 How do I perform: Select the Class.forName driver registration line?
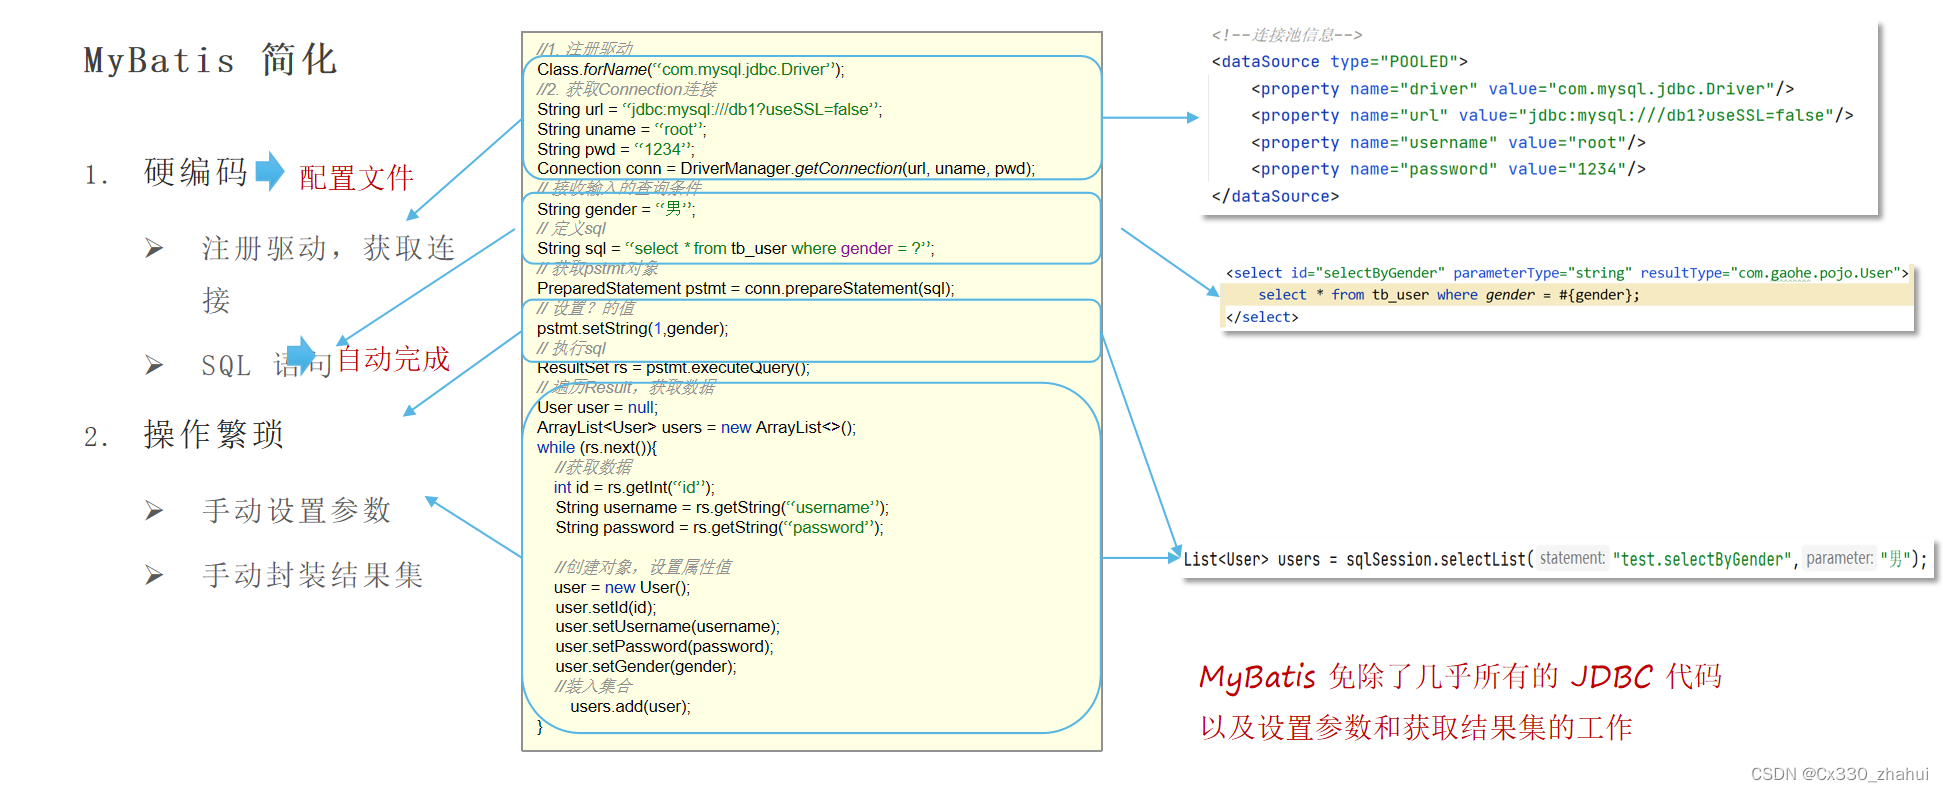click(691, 69)
